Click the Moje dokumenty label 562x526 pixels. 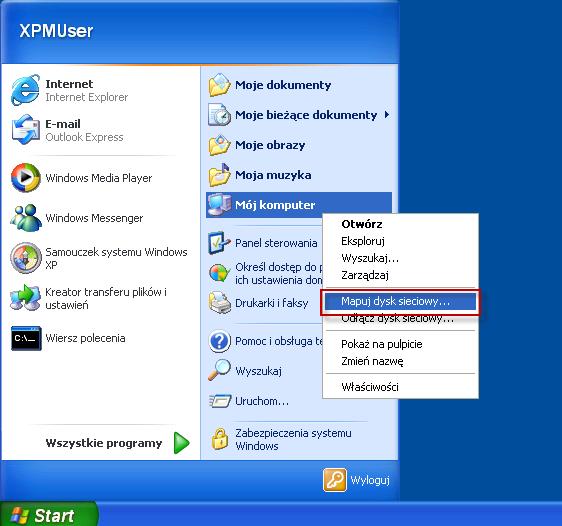[283, 85]
